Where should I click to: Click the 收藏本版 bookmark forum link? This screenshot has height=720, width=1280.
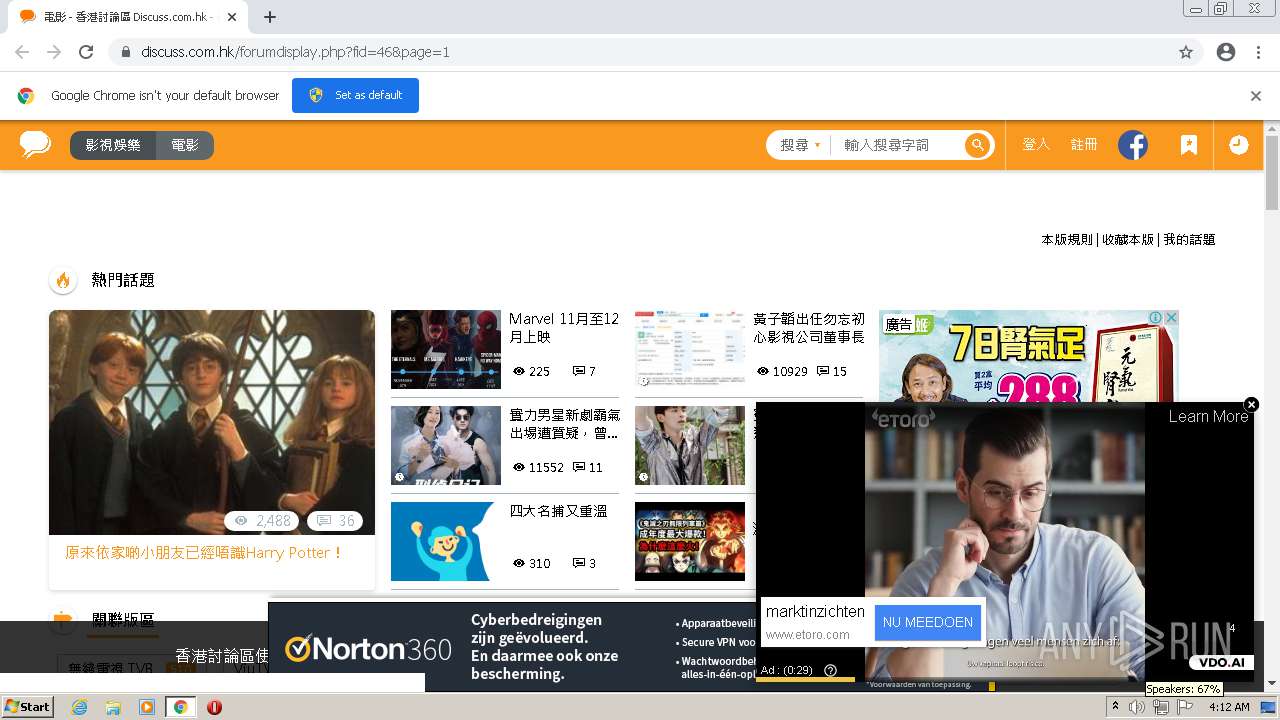point(1128,240)
